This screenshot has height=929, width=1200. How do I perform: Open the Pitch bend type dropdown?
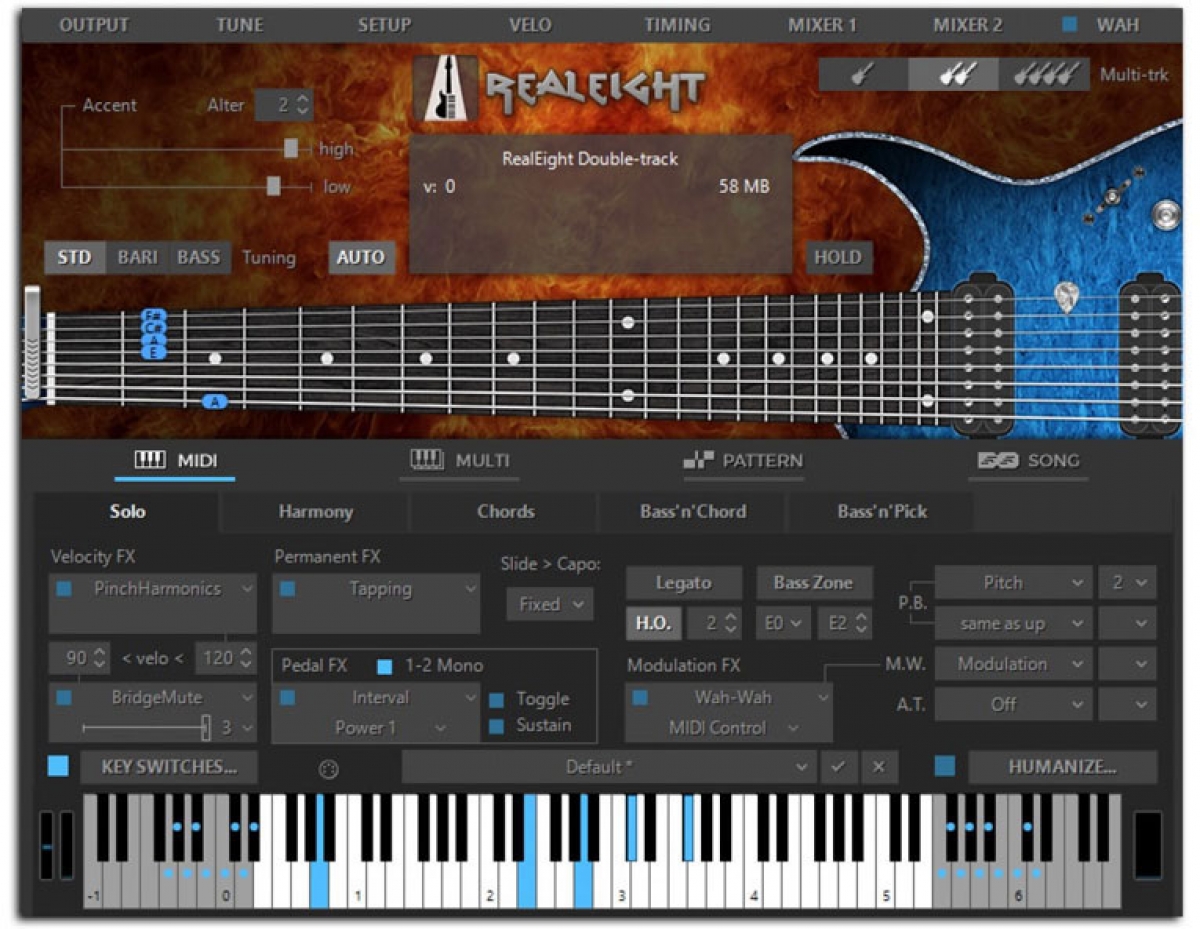pos(1013,583)
